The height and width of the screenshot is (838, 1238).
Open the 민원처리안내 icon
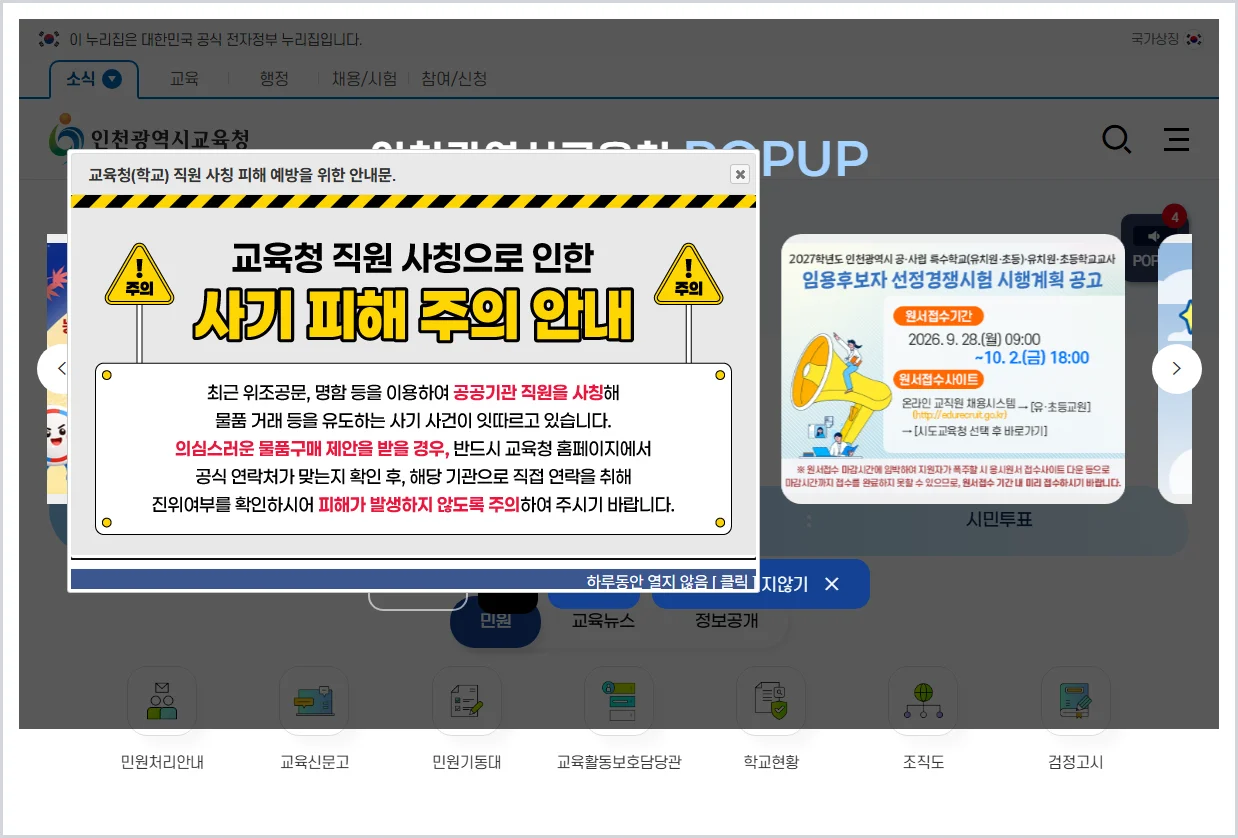[162, 701]
